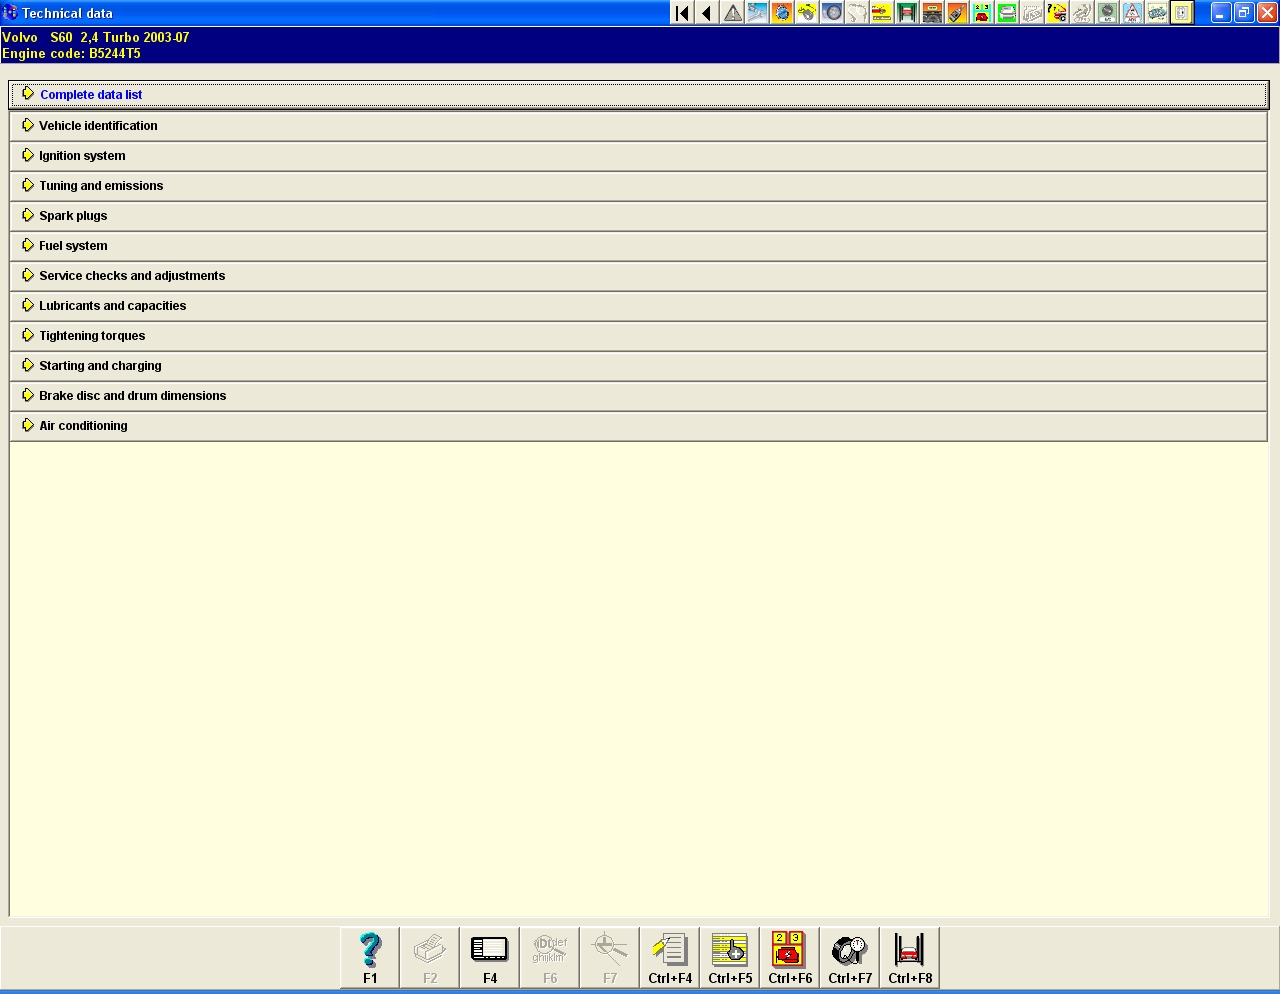Open the blue car icon in top toolbar

coord(1157,13)
